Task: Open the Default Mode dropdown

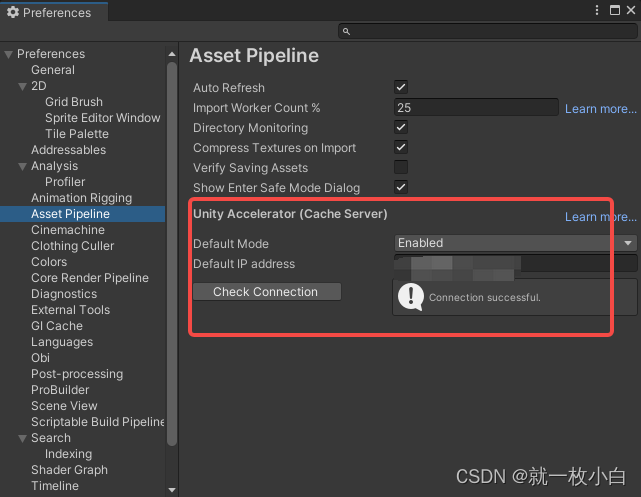Action: pyautogui.click(x=515, y=243)
